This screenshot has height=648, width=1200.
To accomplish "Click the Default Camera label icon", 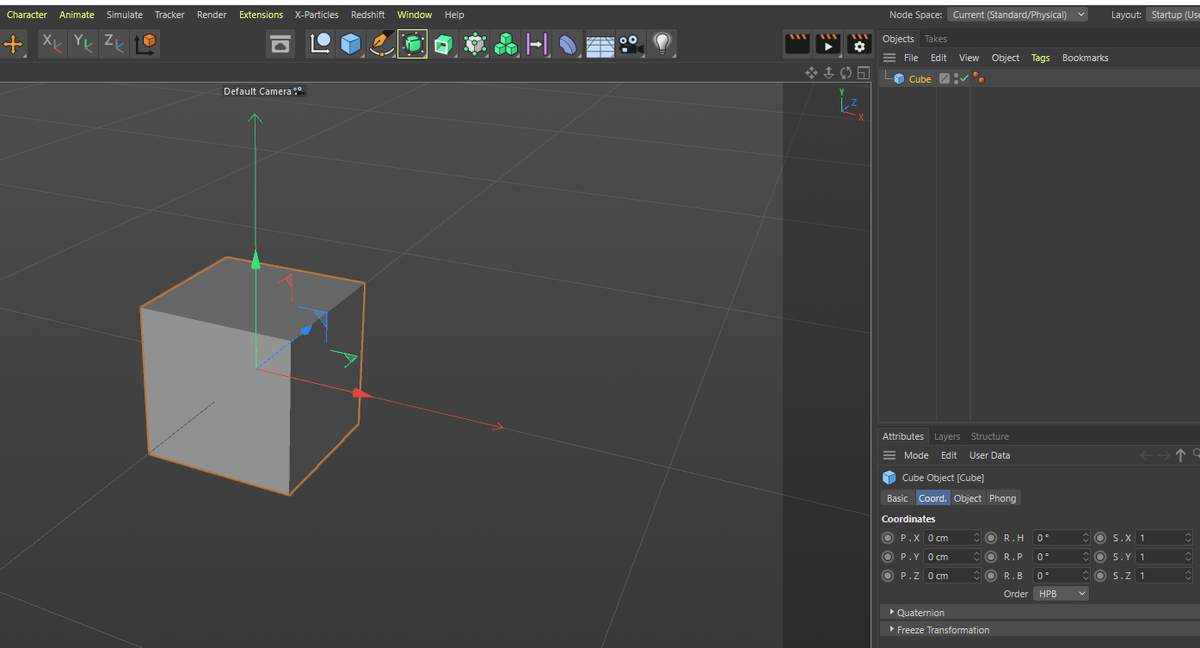I will click(x=298, y=91).
